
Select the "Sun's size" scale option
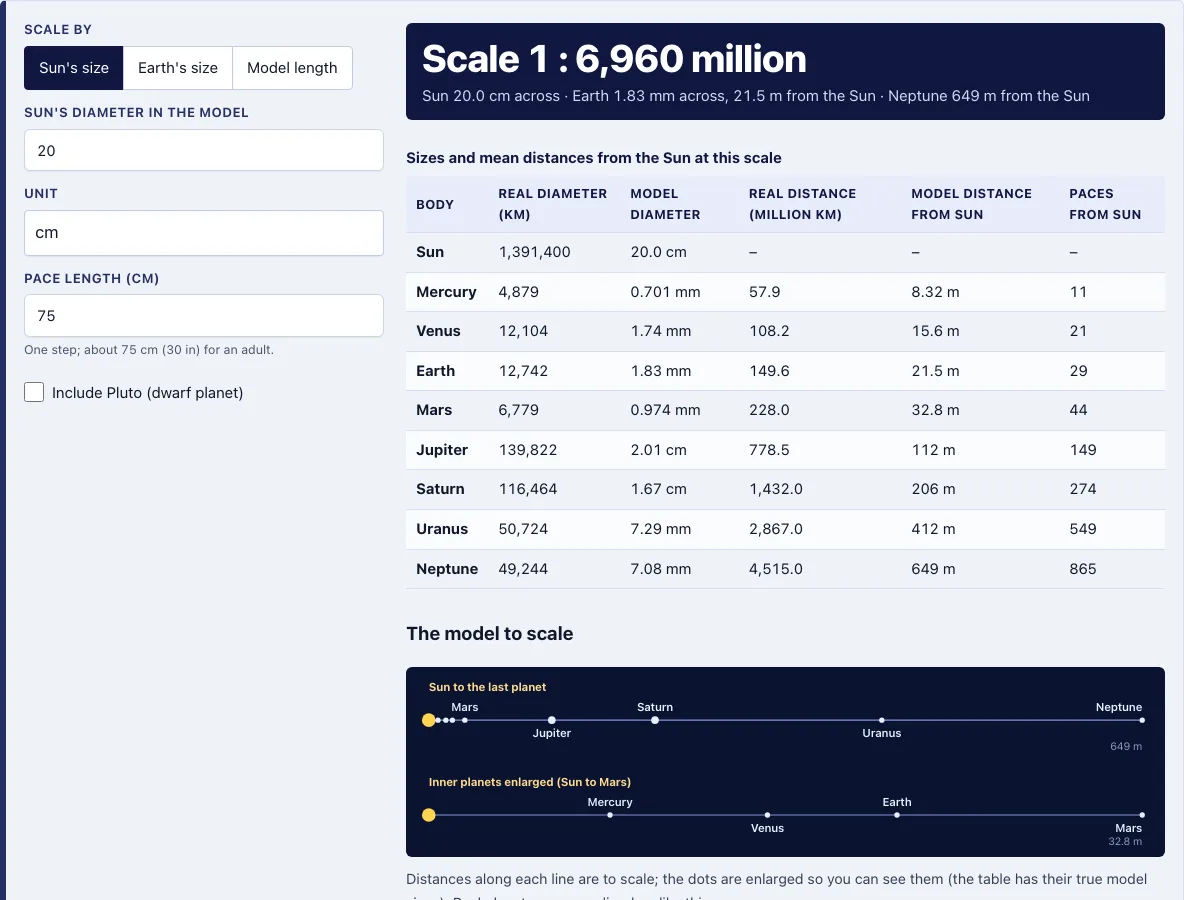tap(74, 68)
